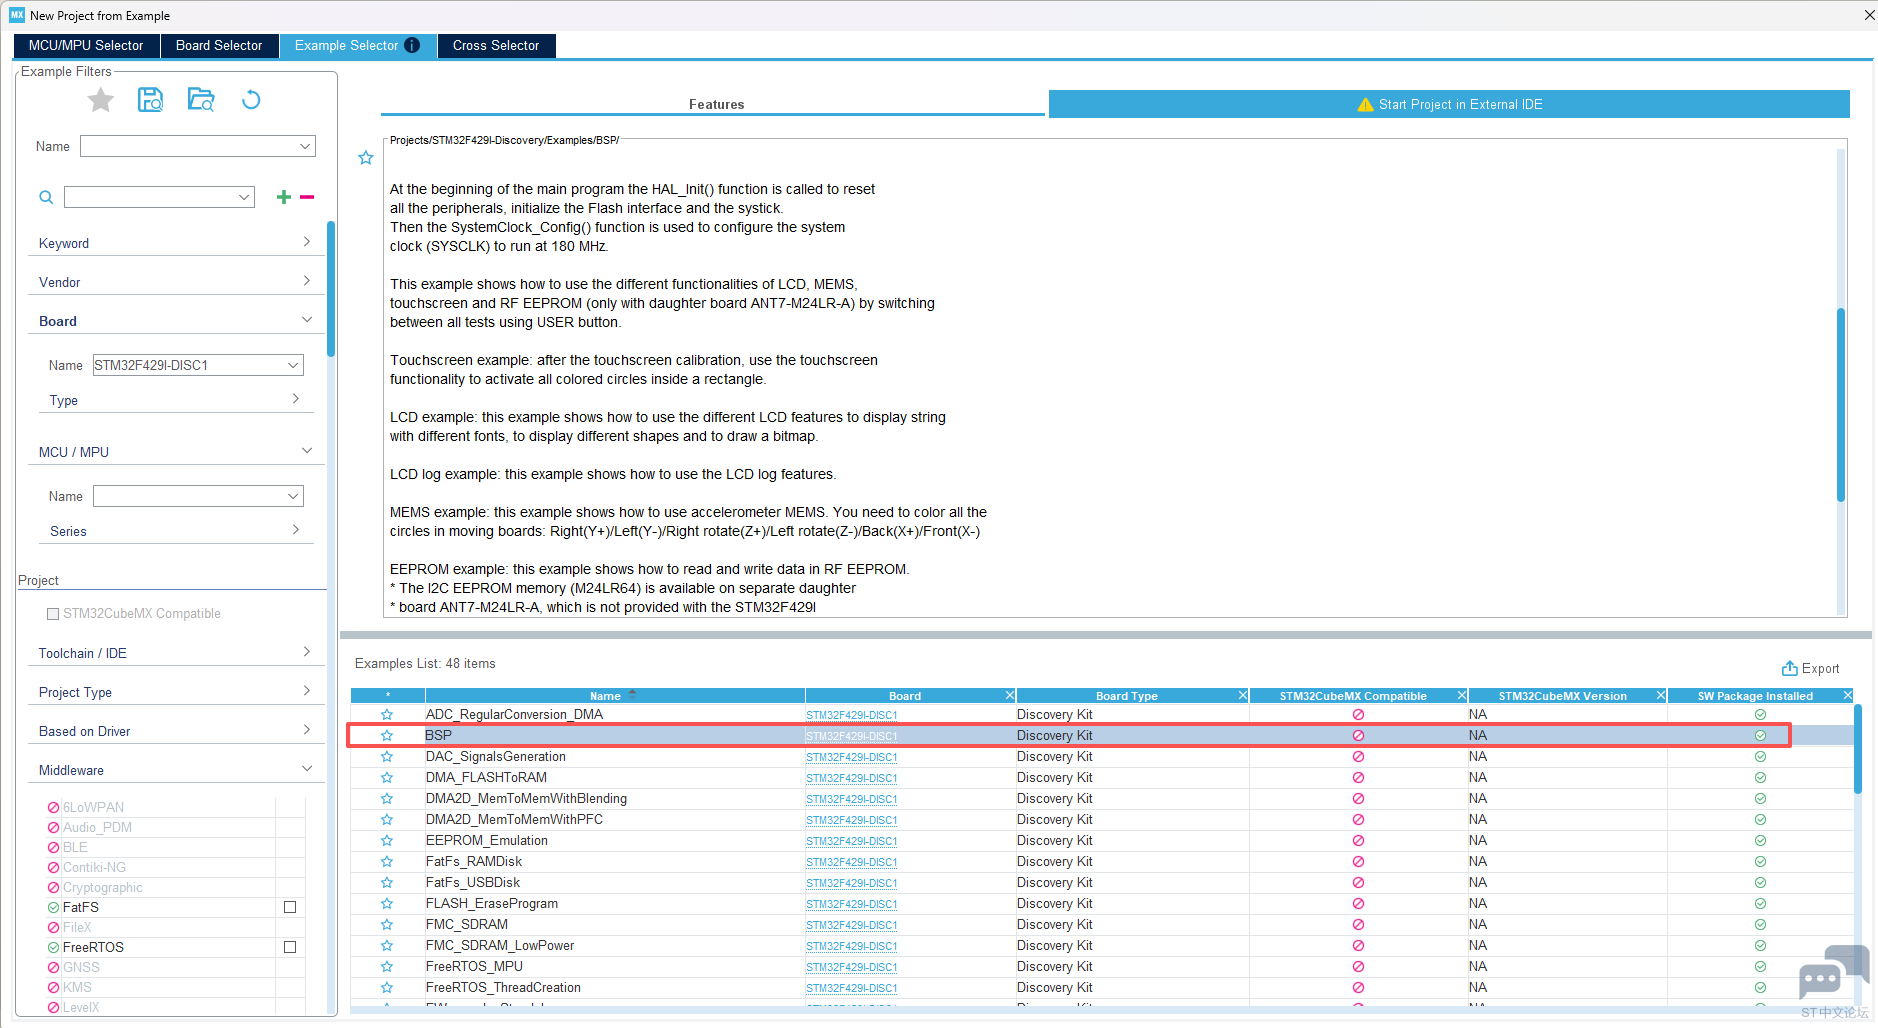This screenshot has width=1878, height=1028.
Task: Enable the FatFS middleware checkbox
Action: point(290,907)
